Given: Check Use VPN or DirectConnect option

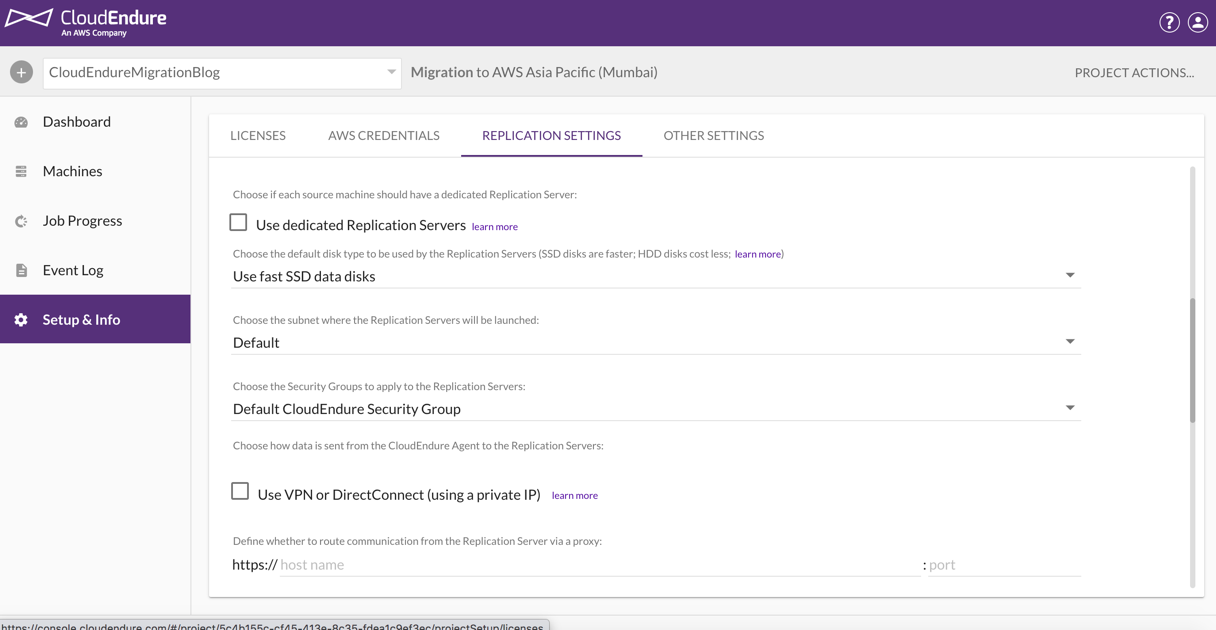Looking at the screenshot, I should click(x=240, y=491).
